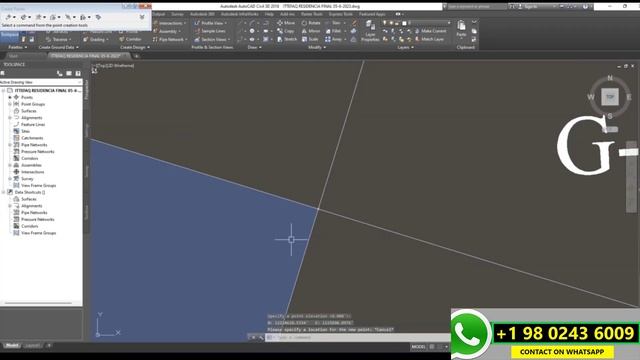Image resolution: width=640 pixels, height=360 pixels.
Task: Click the Toolspace help icon
Action: click(78, 73)
